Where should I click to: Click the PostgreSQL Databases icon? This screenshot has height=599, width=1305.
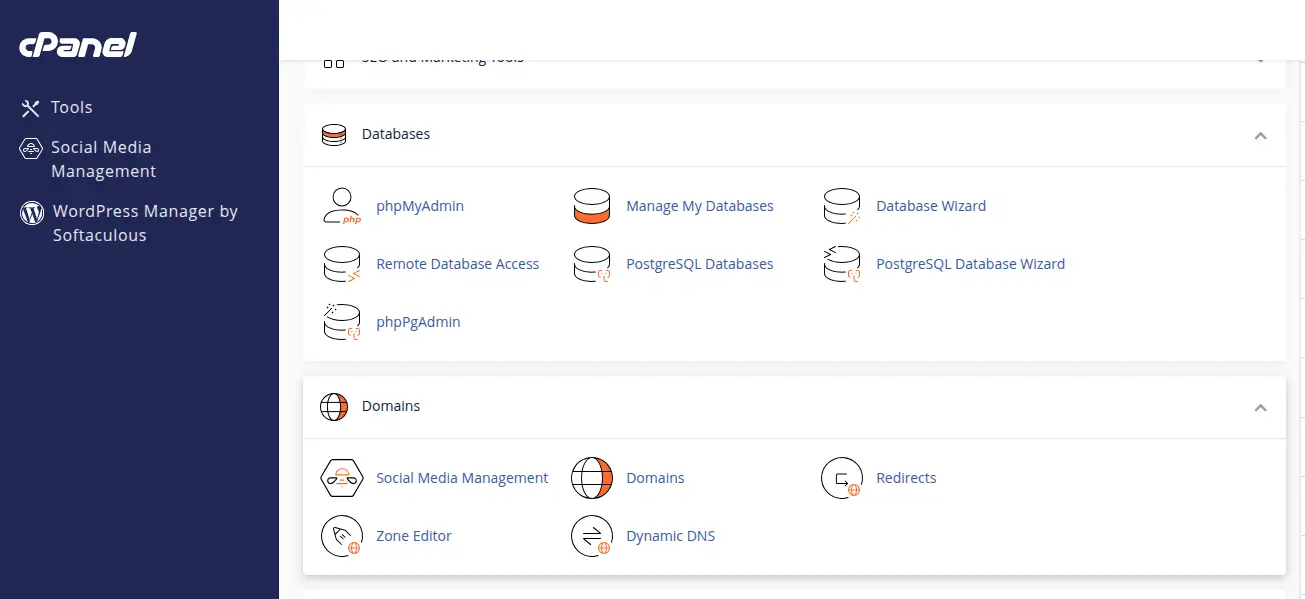[592, 264]
